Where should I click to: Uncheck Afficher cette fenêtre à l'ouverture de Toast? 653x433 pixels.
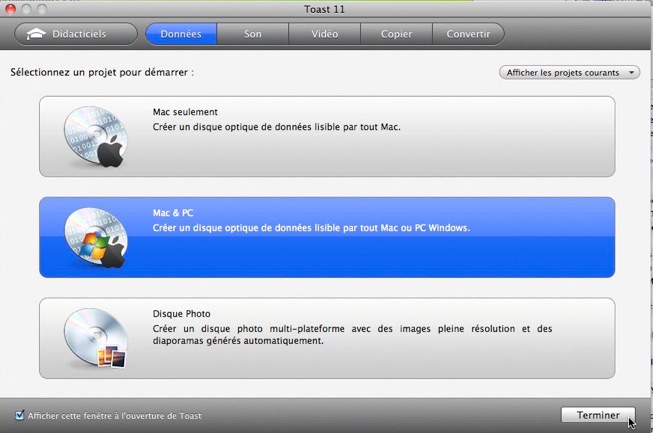pyautogui.click(x=19, y=415)
